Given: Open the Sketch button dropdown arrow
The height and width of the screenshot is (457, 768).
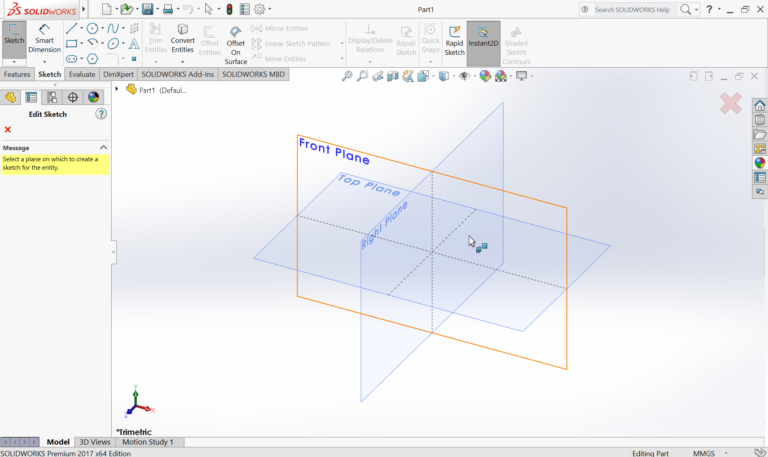Looking at the screenshot, I should point(14,62).
